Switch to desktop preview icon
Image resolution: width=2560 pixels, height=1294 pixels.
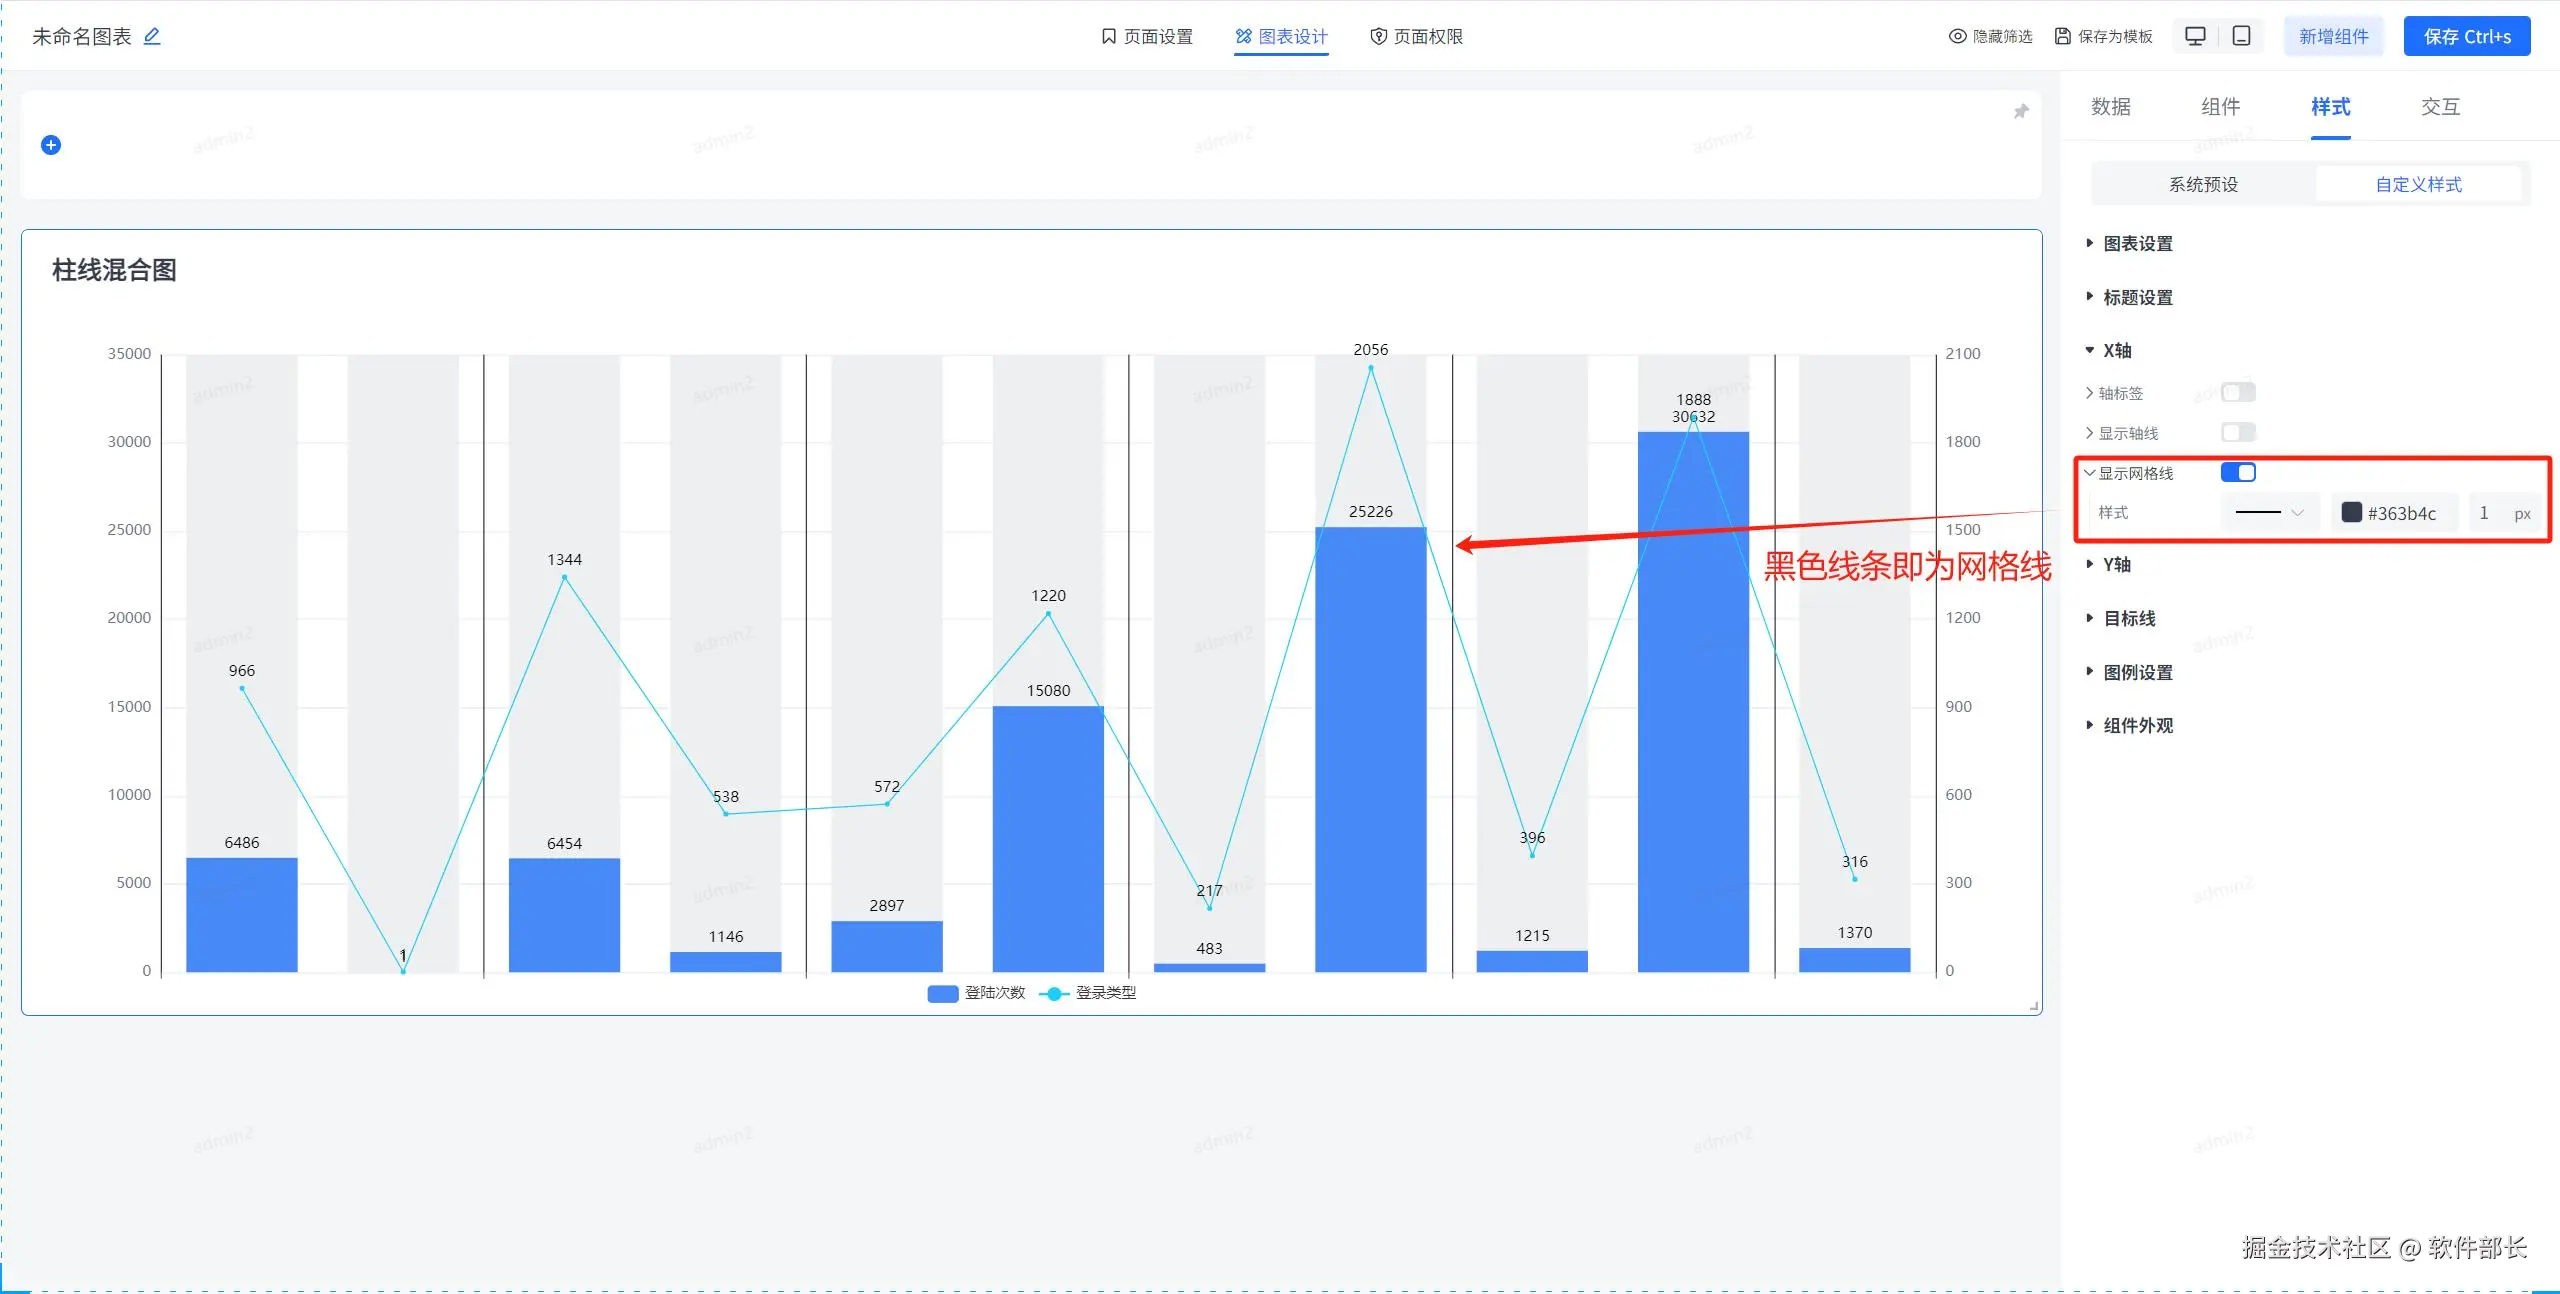tap(2195, 37)
